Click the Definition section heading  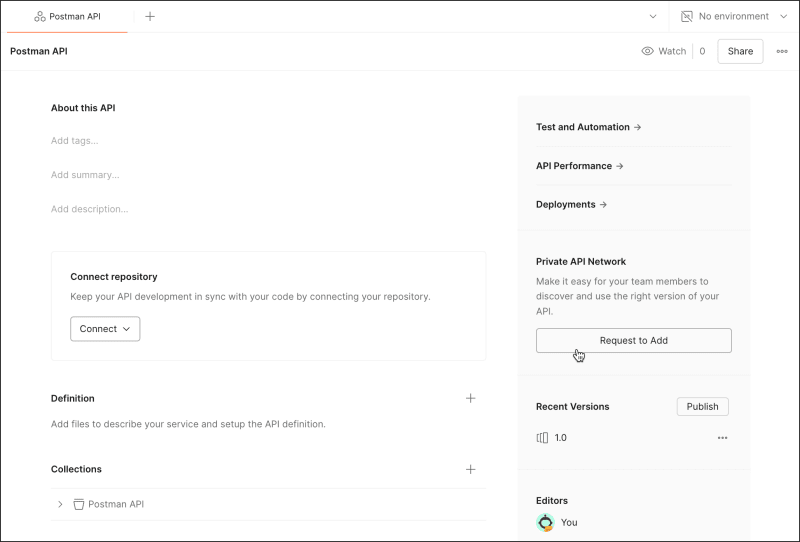point(72,399)
